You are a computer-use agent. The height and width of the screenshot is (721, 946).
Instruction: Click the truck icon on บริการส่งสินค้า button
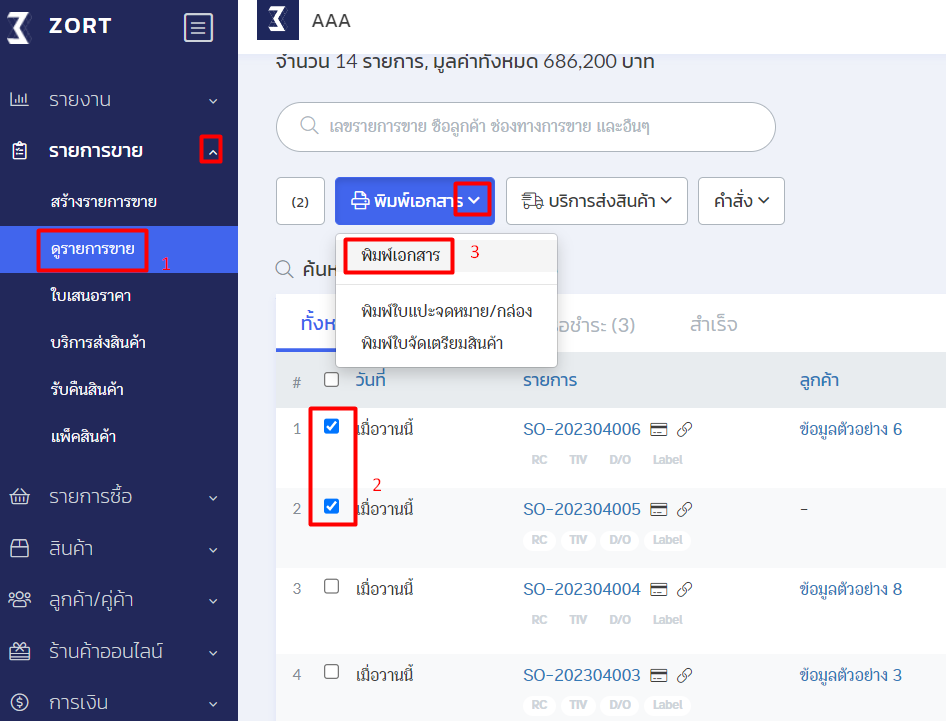coord(530,200)
